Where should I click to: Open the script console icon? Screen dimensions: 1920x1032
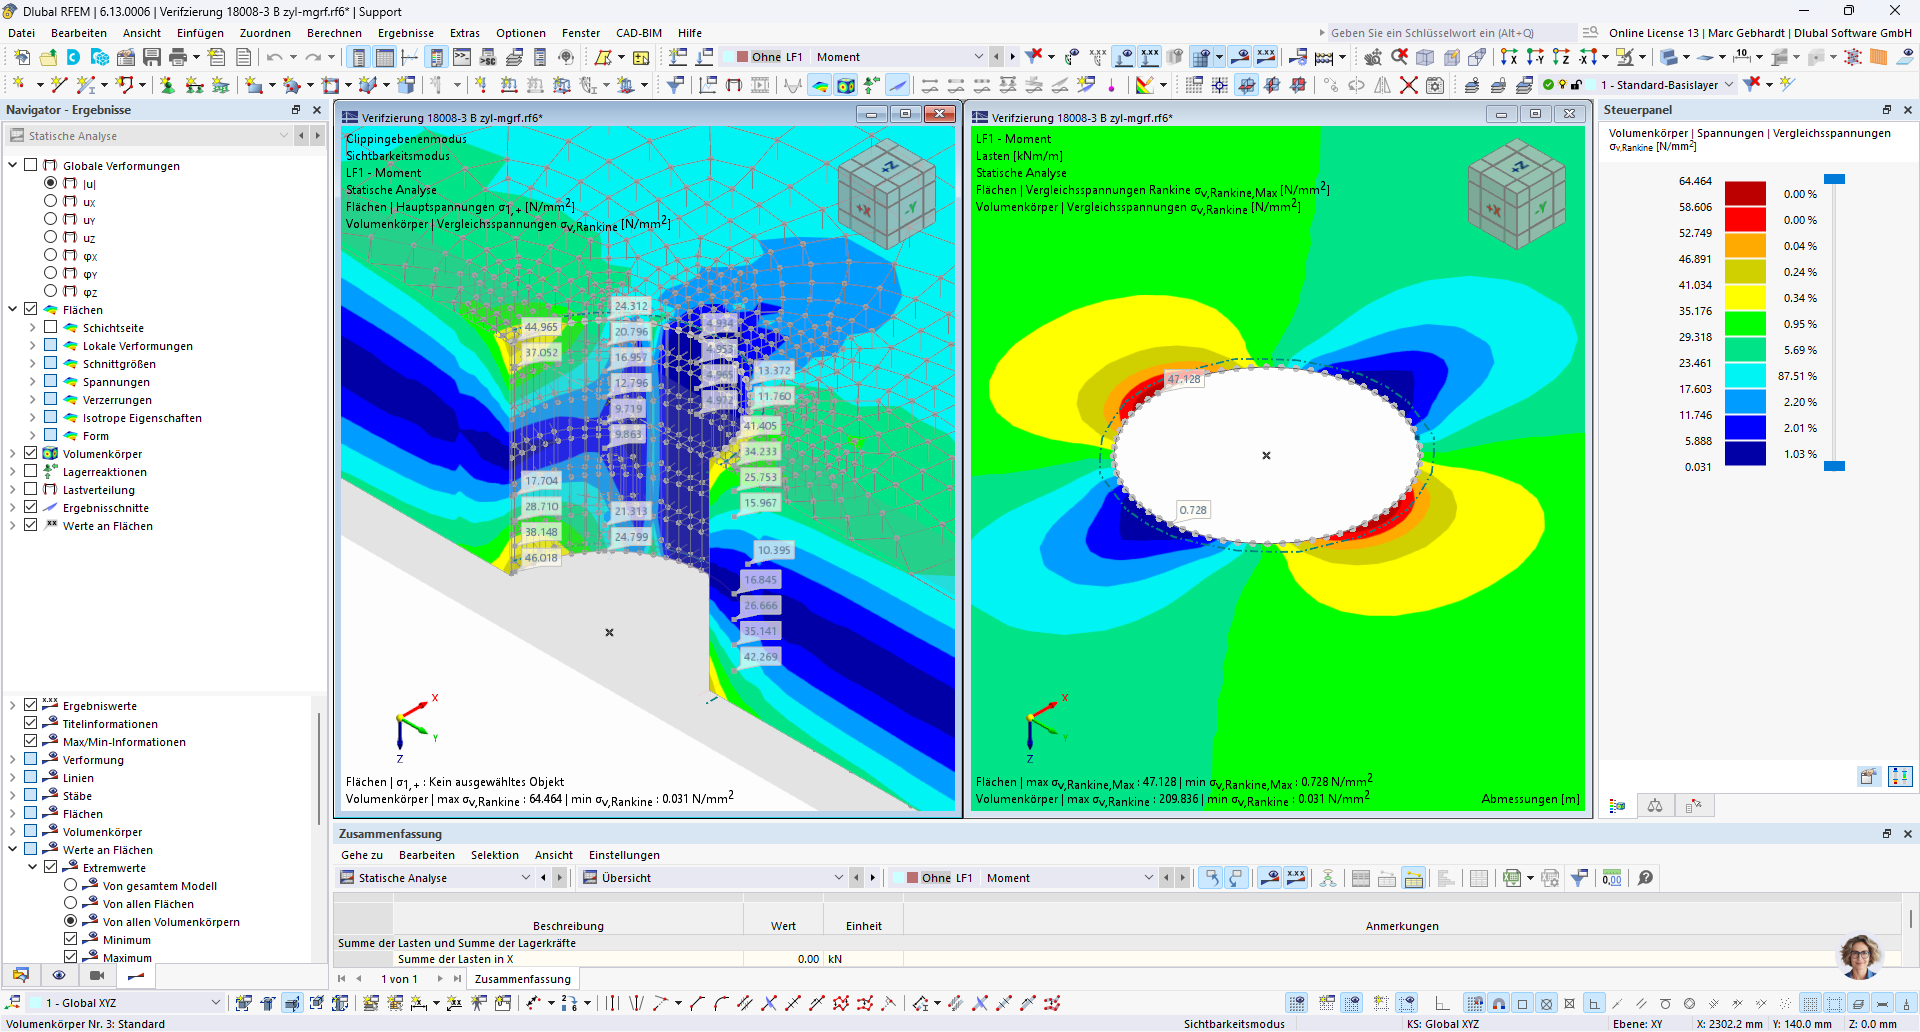462,57
